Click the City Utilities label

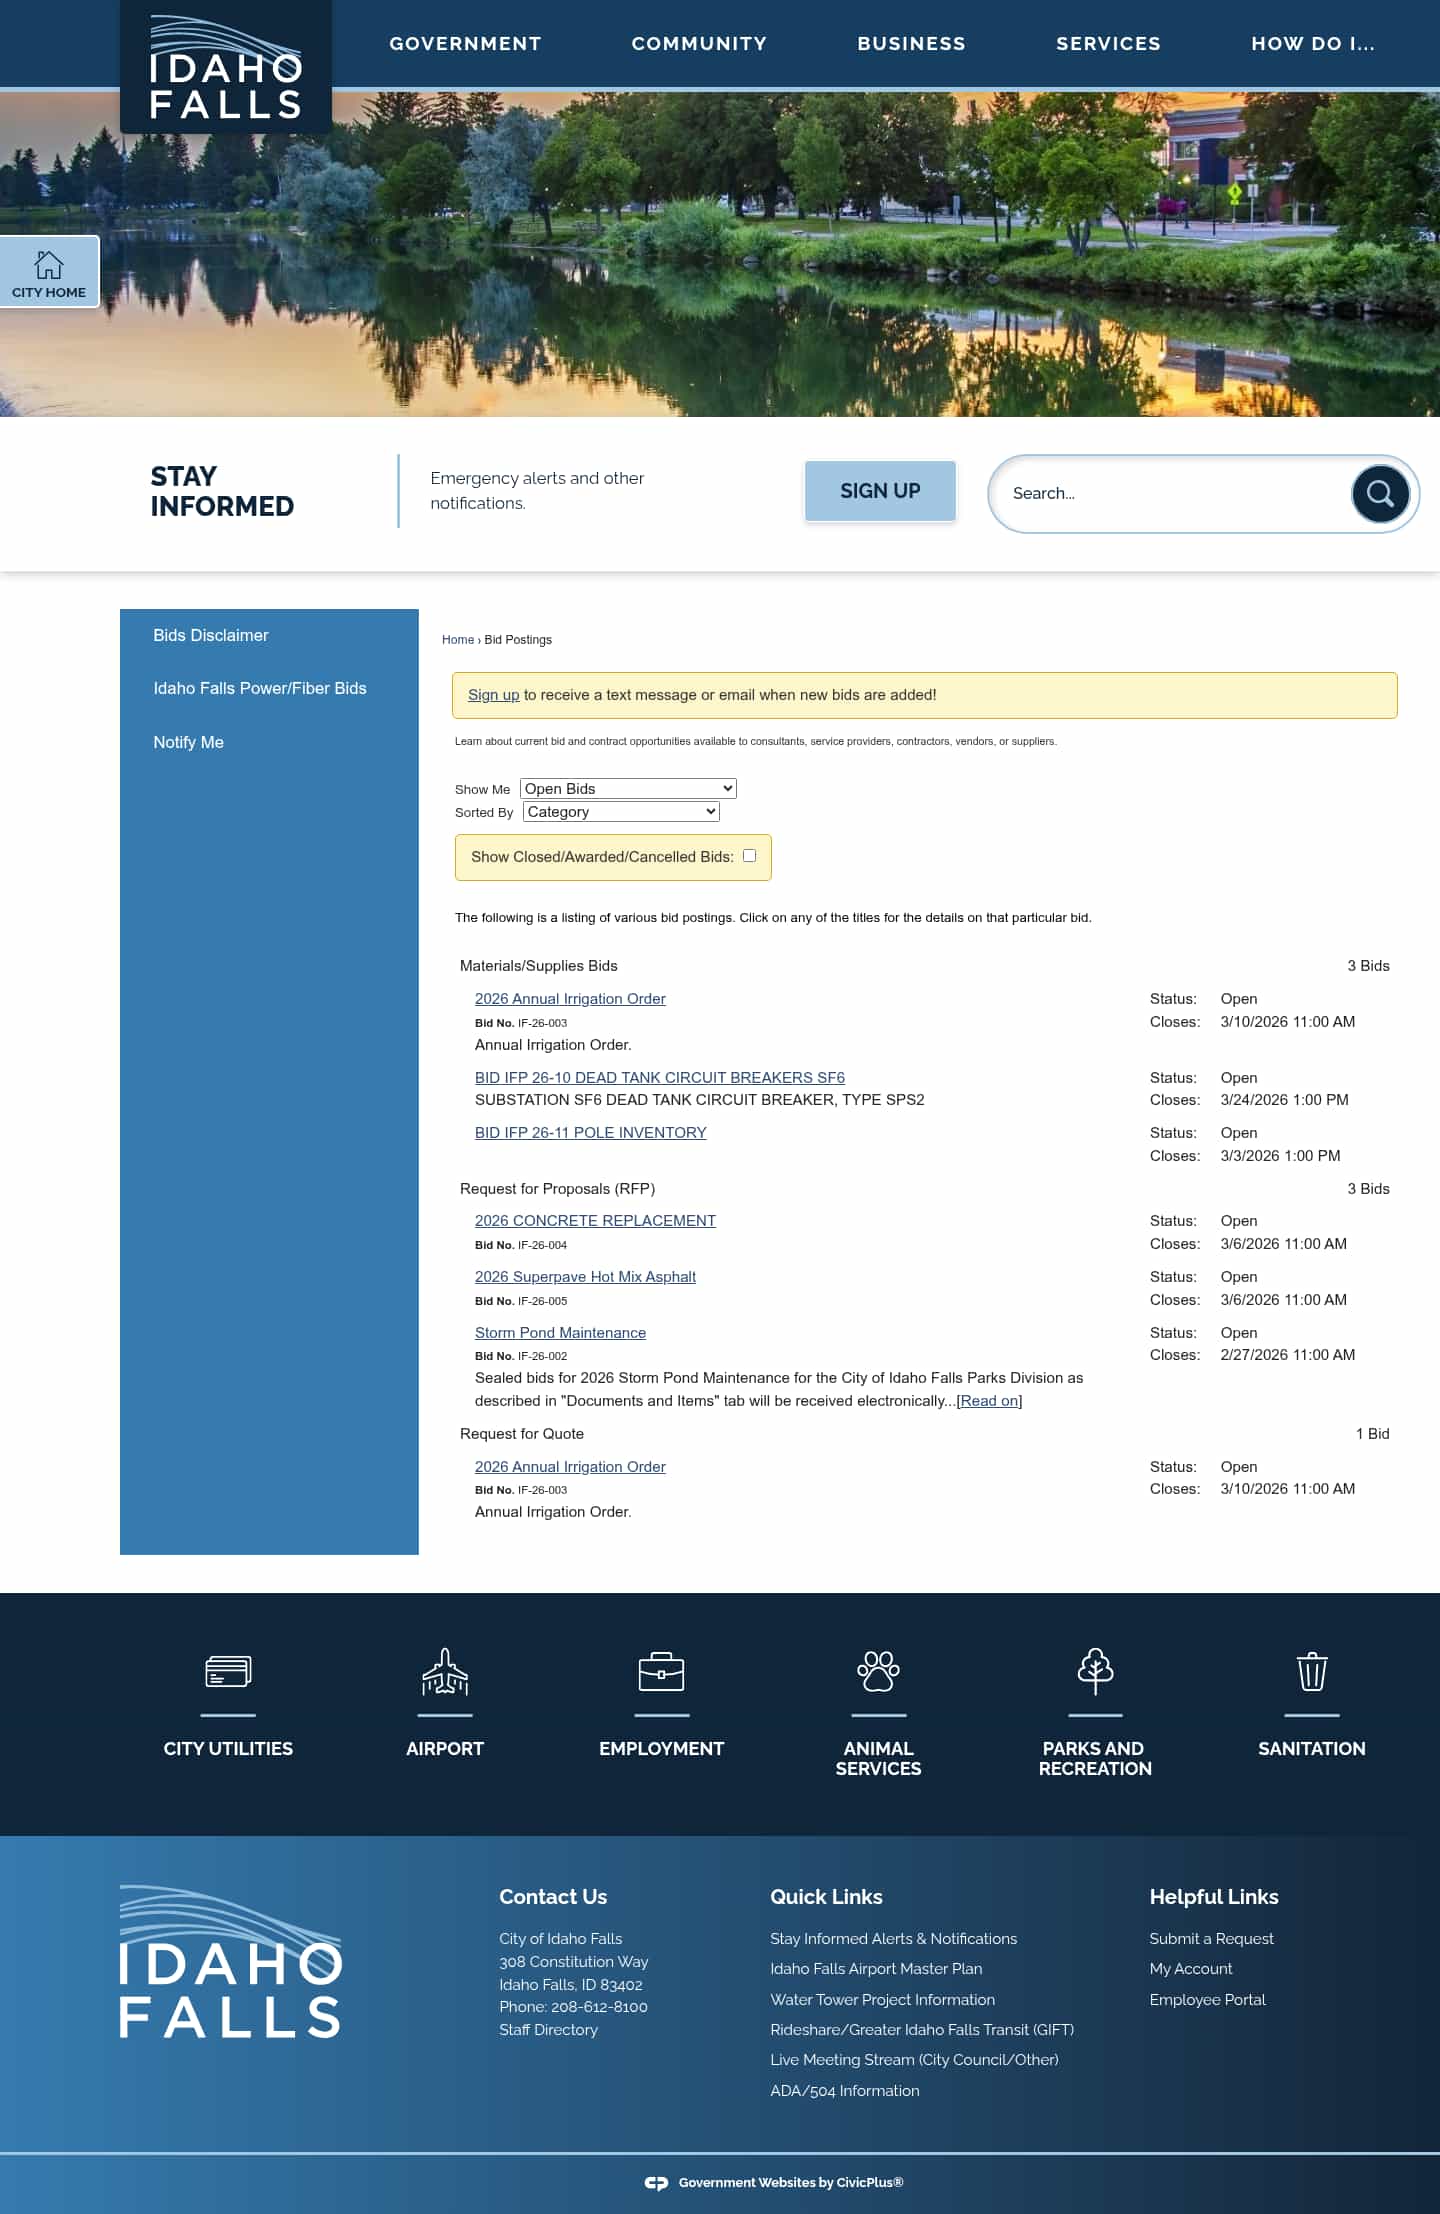(x=228, y=1749)
